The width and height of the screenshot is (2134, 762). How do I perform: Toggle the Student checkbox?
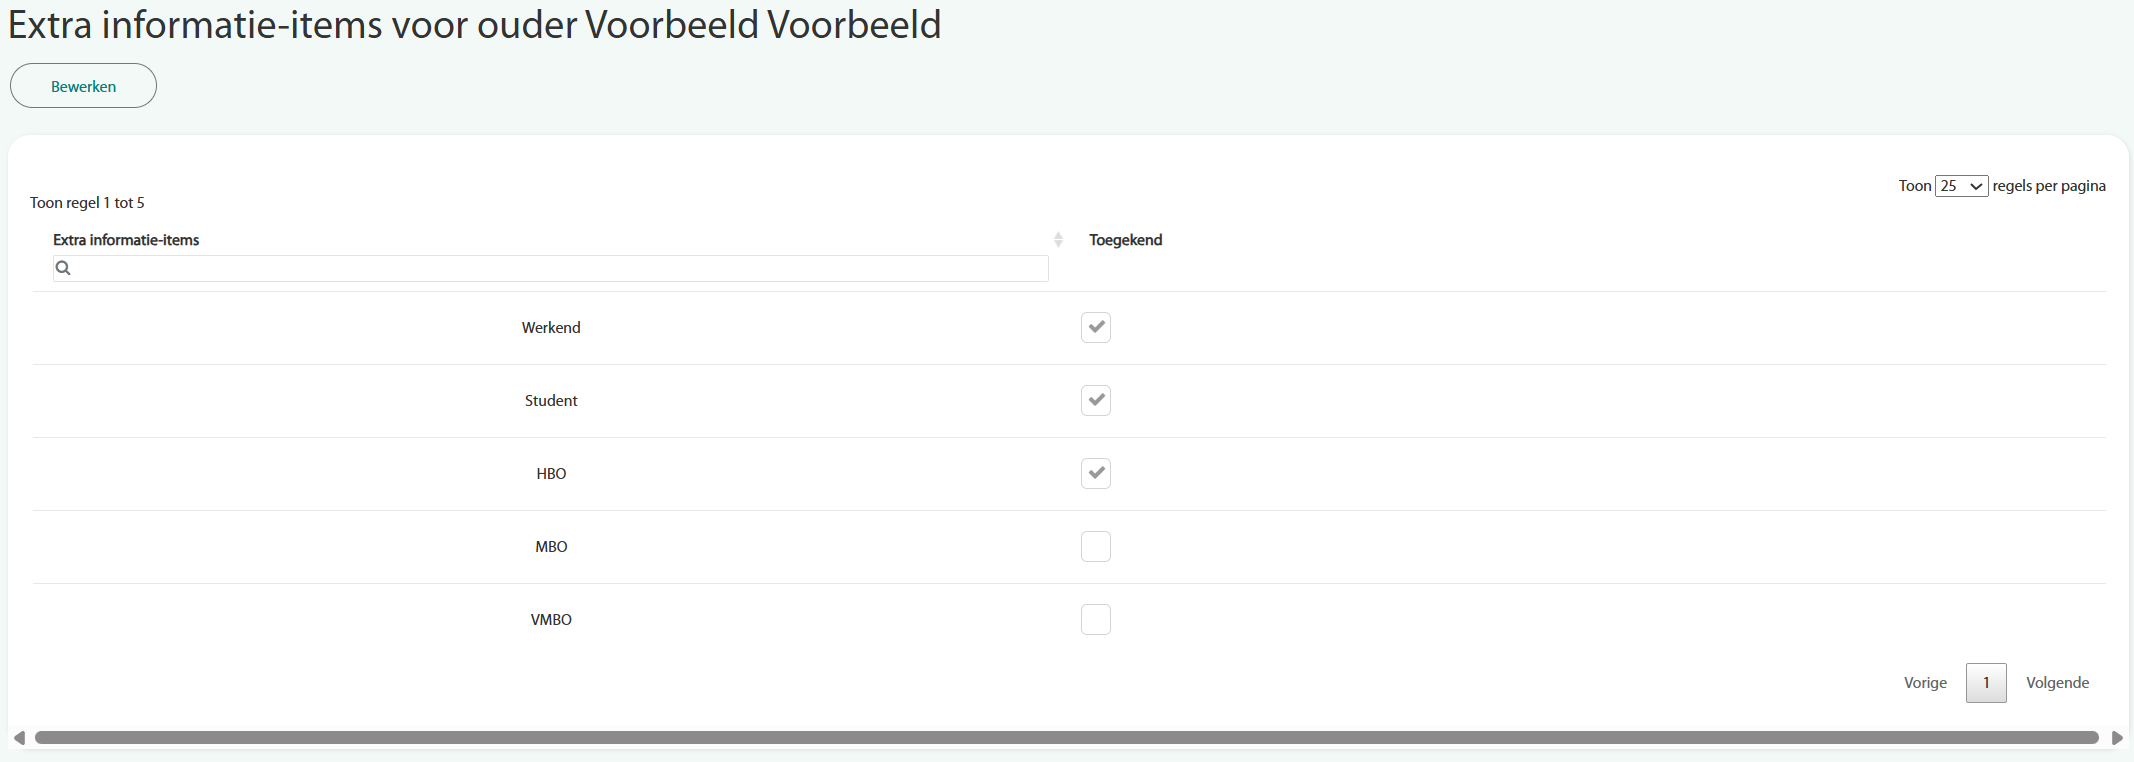(x=1096, y=401)
